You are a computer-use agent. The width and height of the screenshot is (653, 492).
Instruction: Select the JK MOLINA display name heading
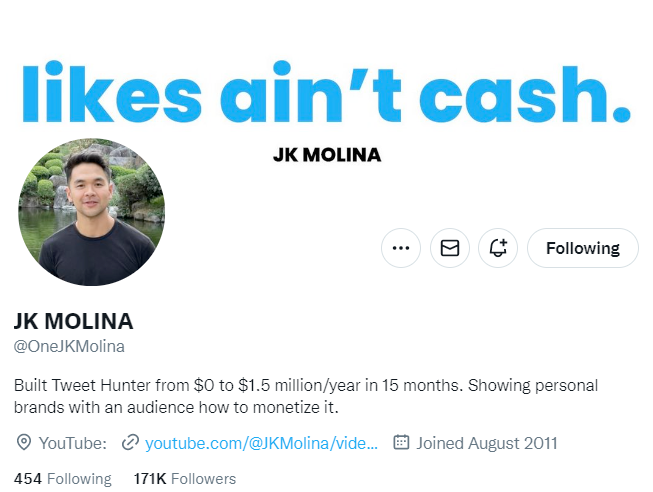[x=73, y=321]
